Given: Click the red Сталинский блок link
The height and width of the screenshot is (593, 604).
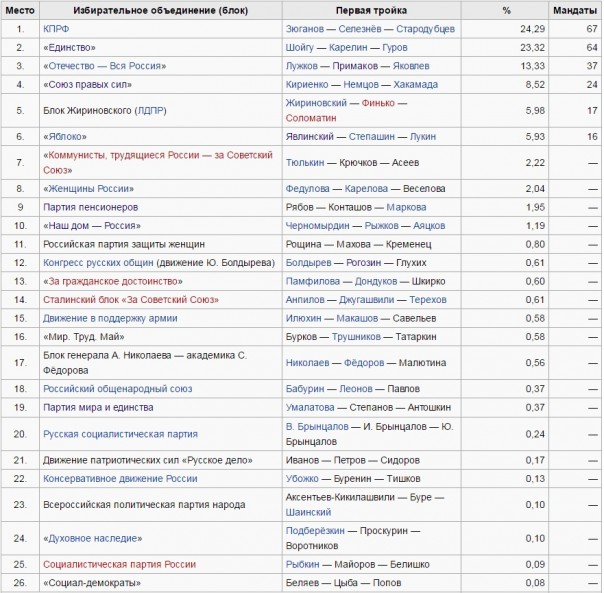Looking at the screenshot, I should (131, 299).
